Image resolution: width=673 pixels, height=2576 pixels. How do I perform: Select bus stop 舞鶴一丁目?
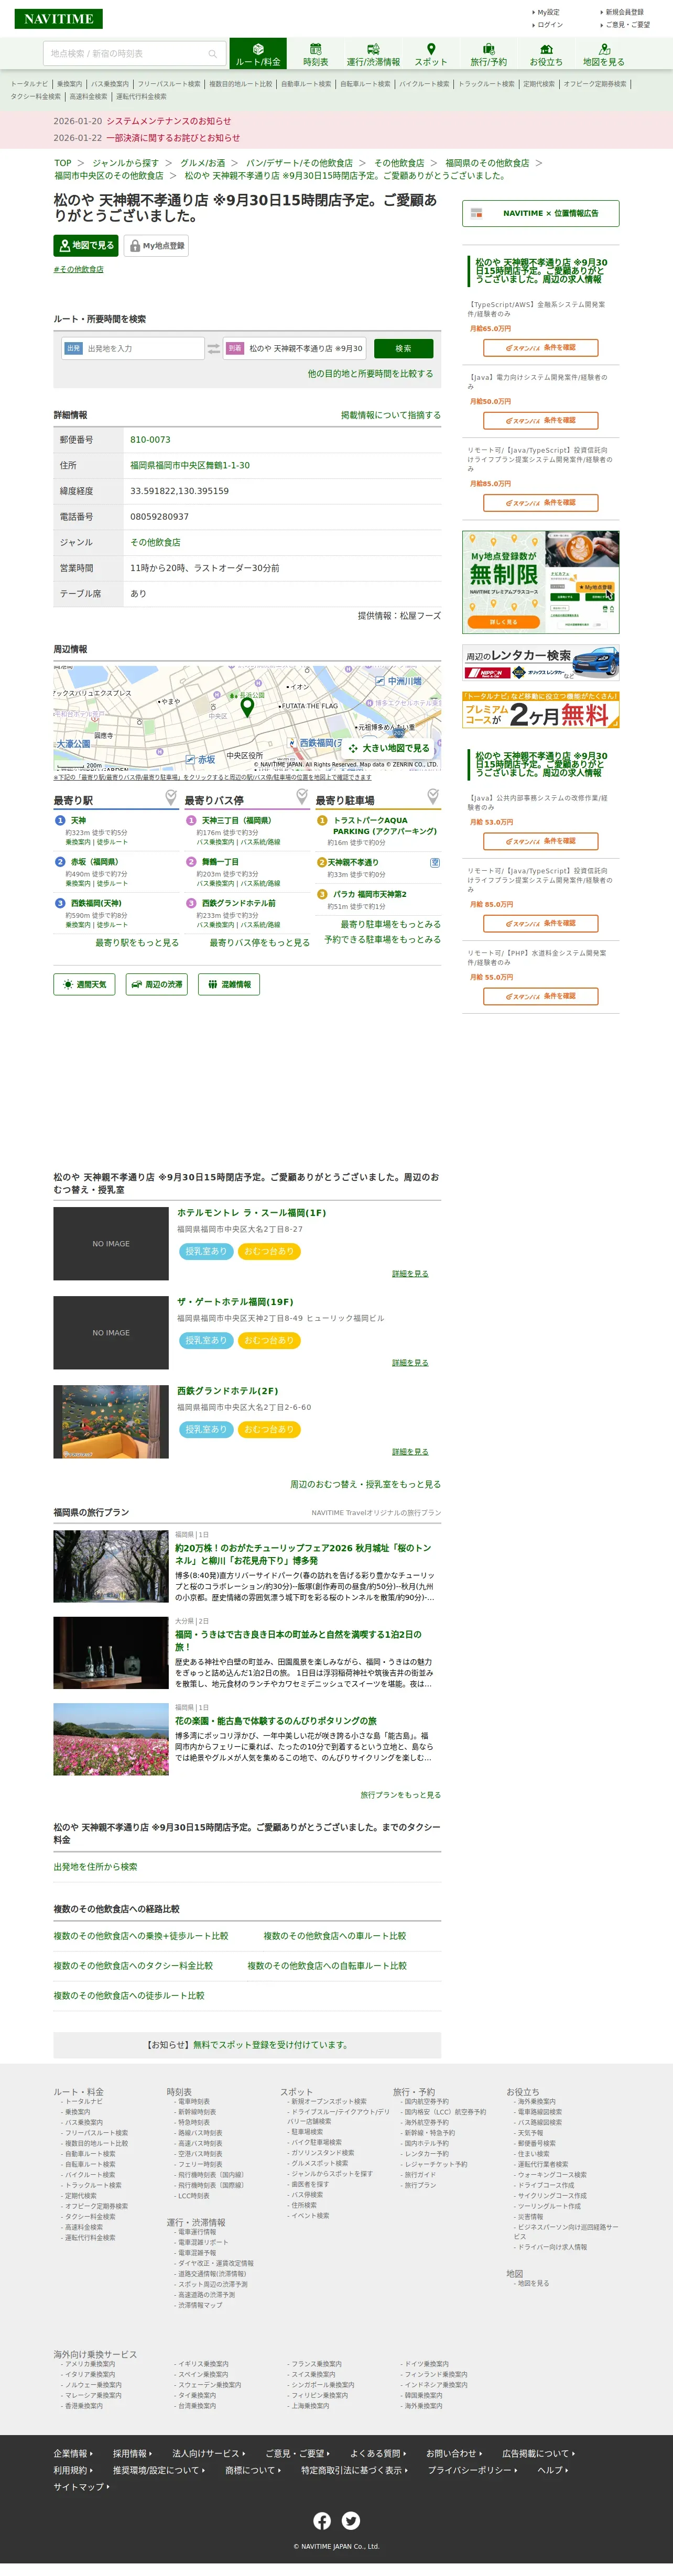point(220,862)
